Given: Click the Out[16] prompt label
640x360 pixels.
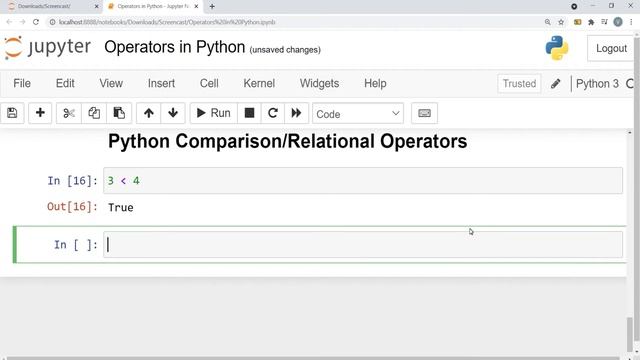Looking at the screenshot, I should pos(72,207).
